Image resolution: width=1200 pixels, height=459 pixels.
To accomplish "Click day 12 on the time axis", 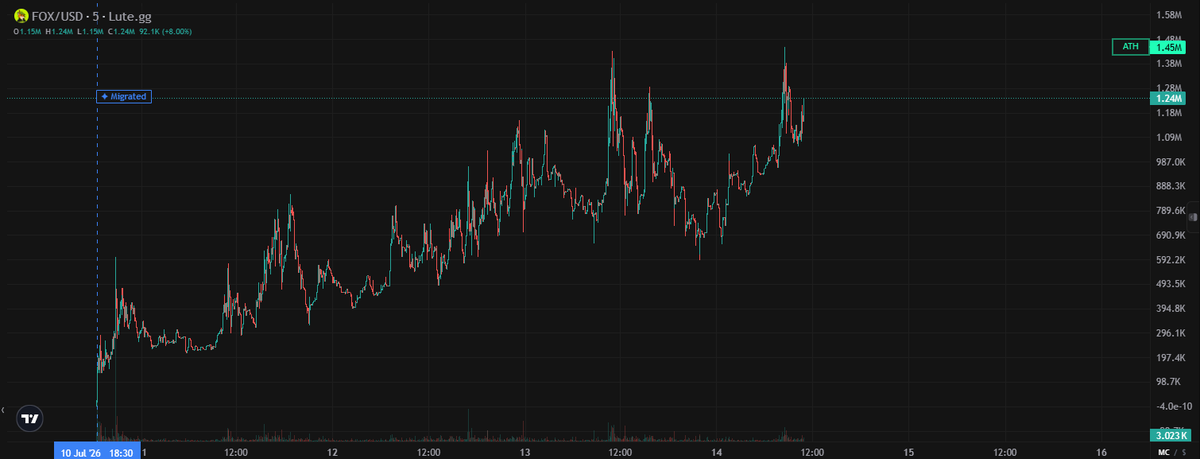I will (x=332, y=452).
